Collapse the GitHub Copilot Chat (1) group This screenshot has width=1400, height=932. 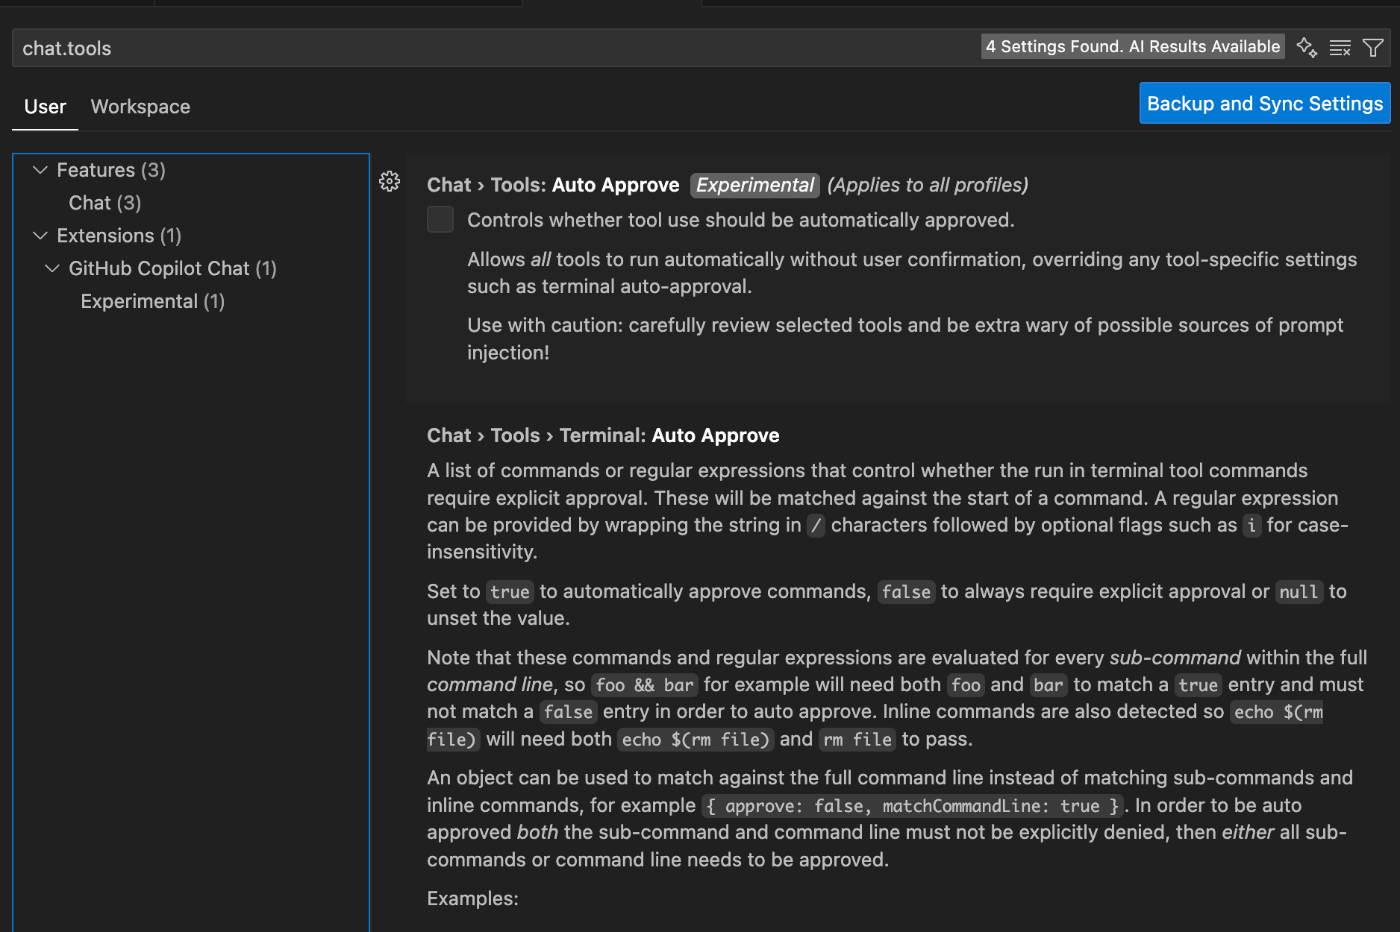pos(52,268)
